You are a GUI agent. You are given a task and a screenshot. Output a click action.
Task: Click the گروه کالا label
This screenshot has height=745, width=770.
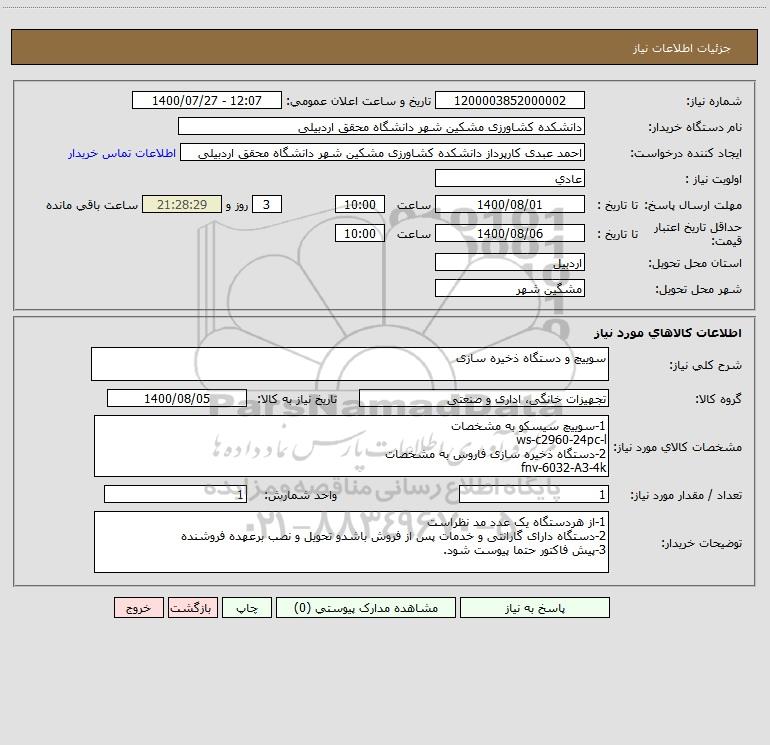[x=718, y=400]
